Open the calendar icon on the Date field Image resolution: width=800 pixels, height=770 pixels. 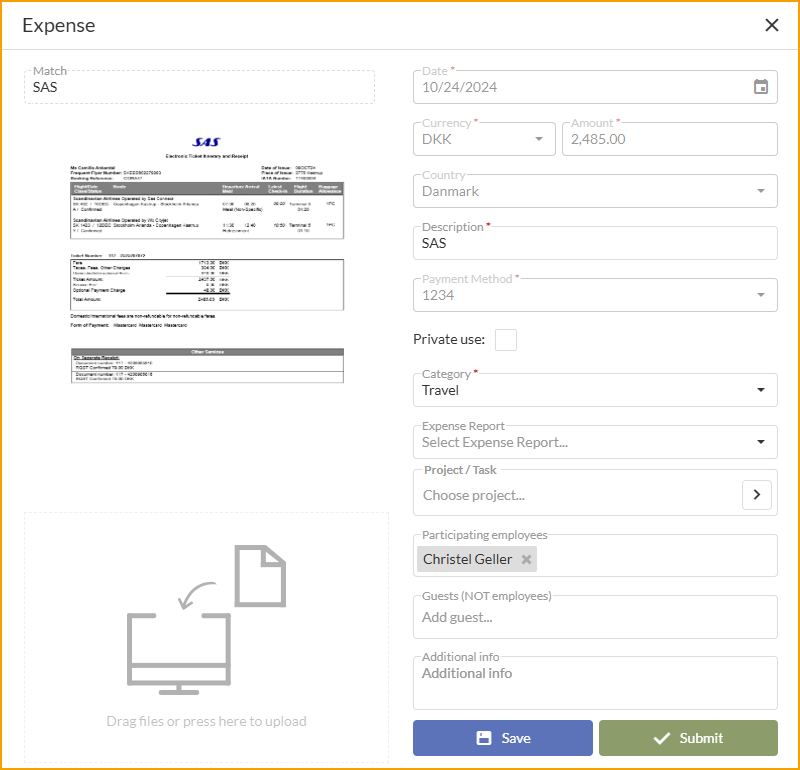tap(760, 87)
